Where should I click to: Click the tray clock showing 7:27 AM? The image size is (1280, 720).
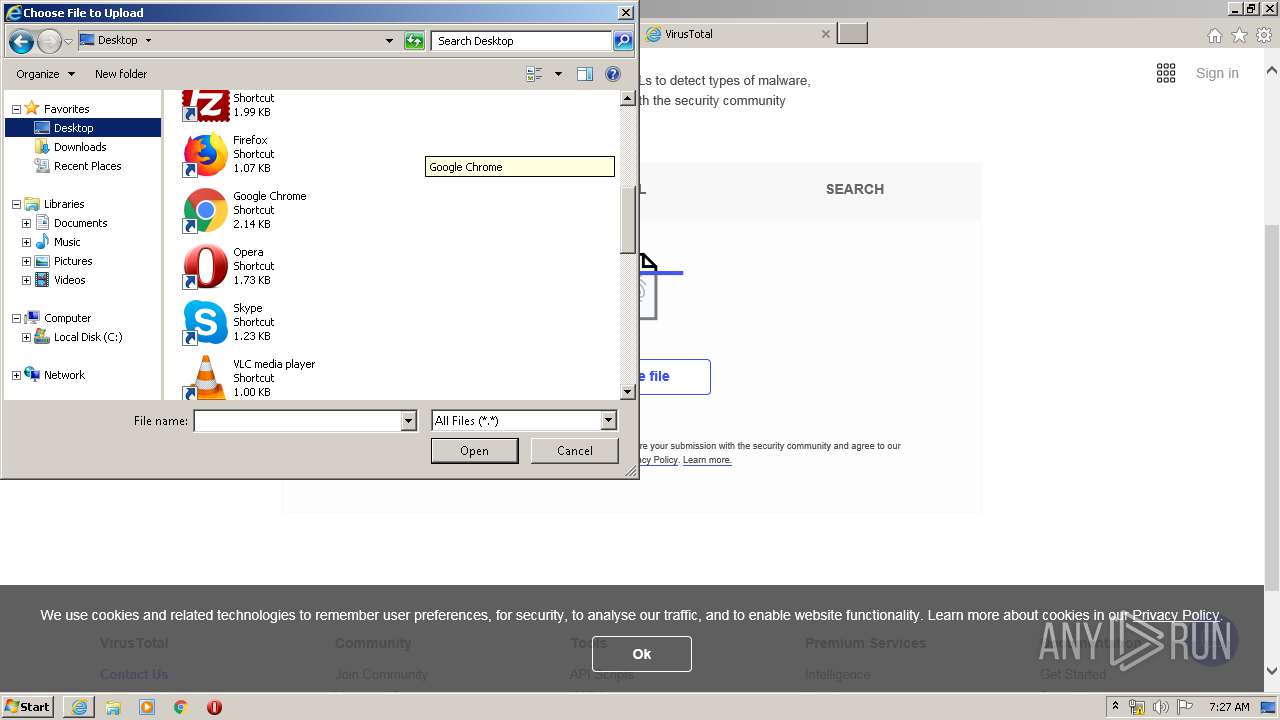pyautogui.click(x=1229, y=707)
